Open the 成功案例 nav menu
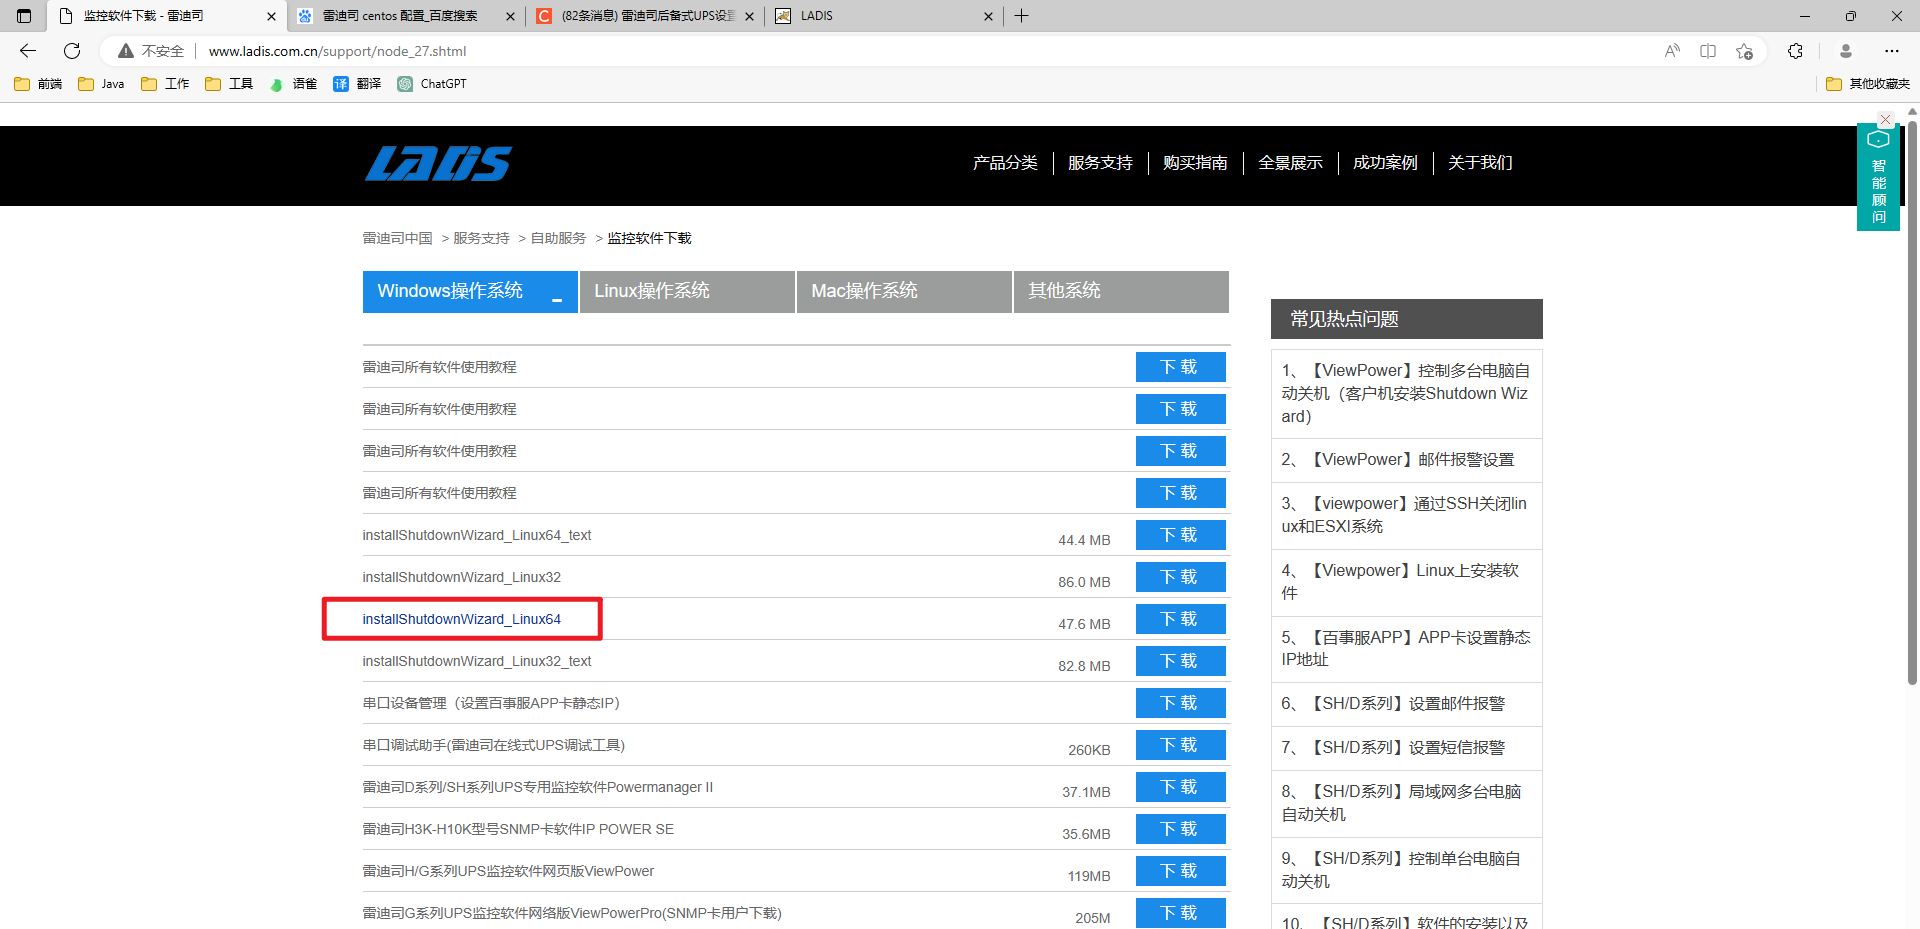1920x929 pixels. pos(1385,163)
